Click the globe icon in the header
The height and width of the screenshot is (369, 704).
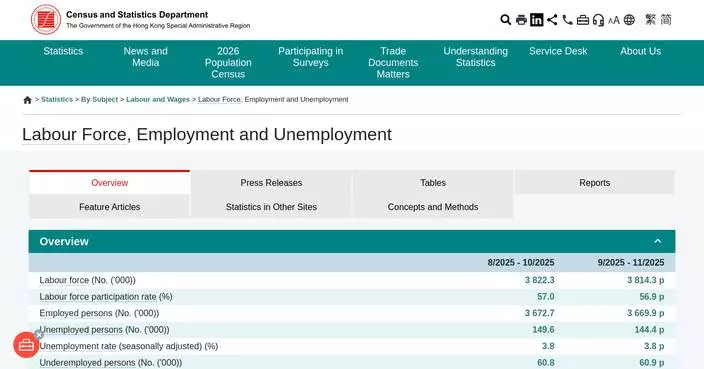point(629,20)
